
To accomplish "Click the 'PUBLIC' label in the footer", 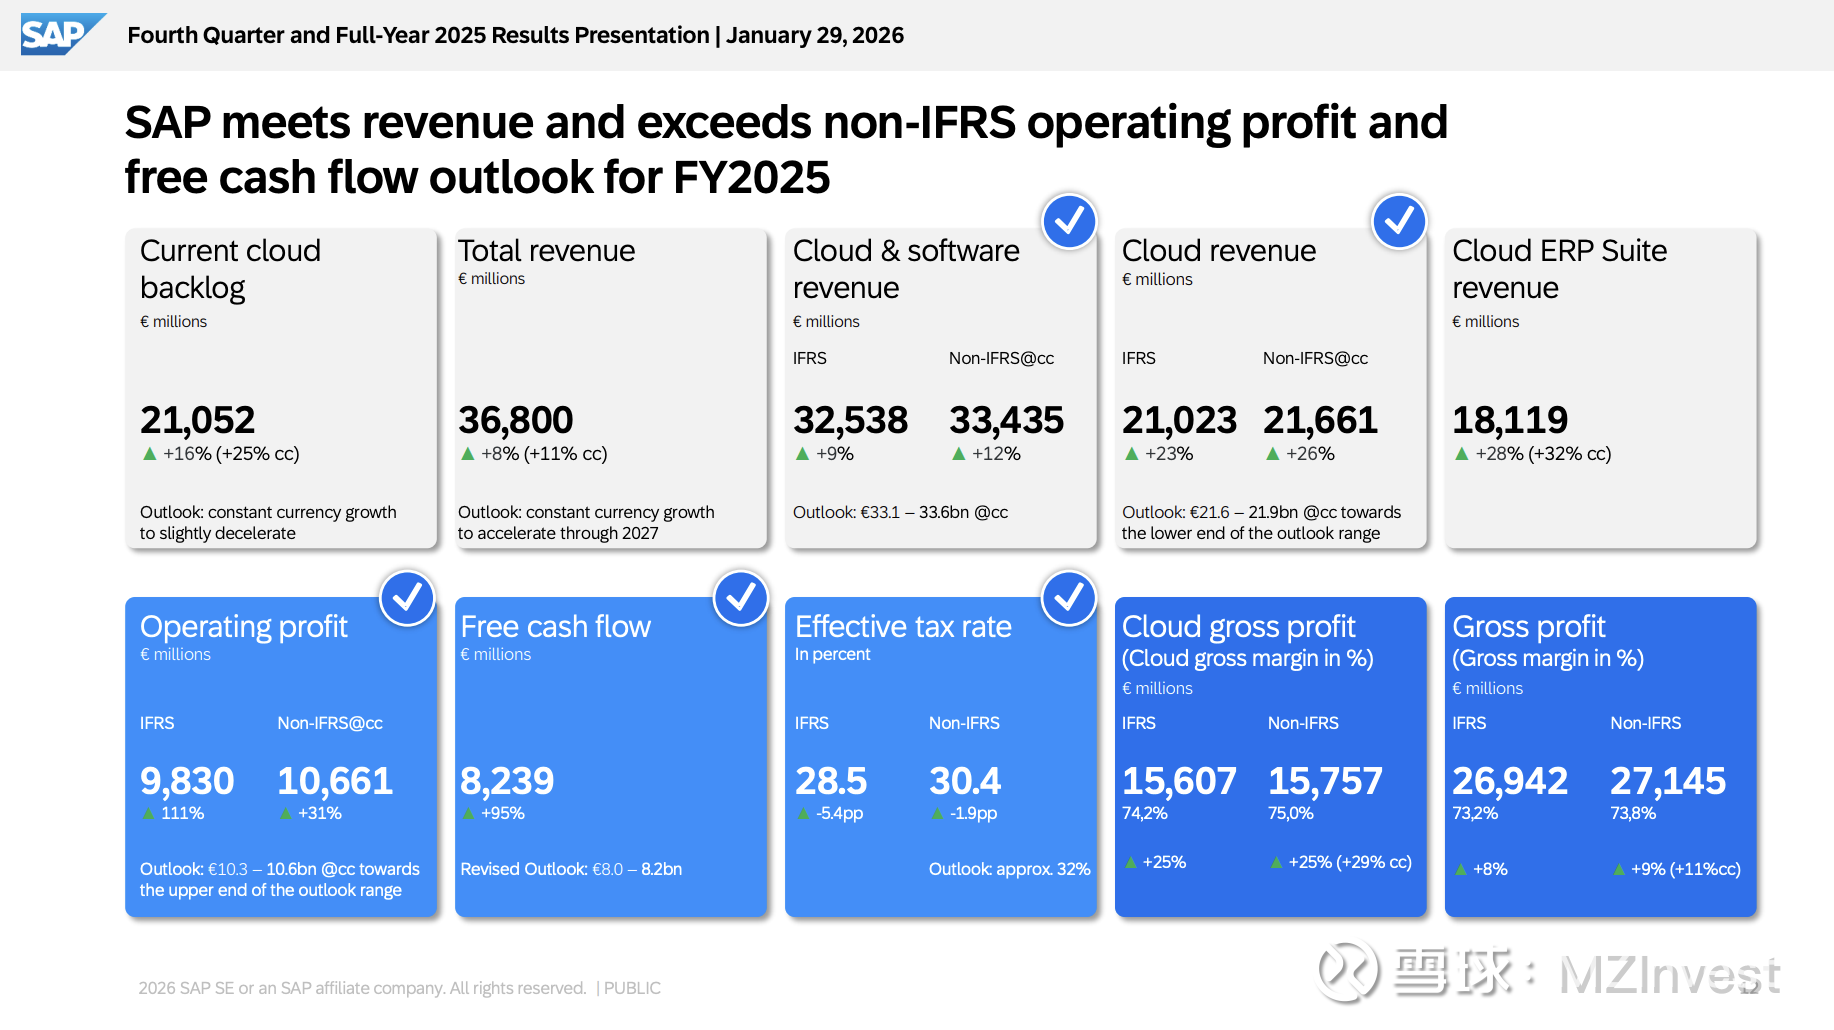I will tap(632, 988).
